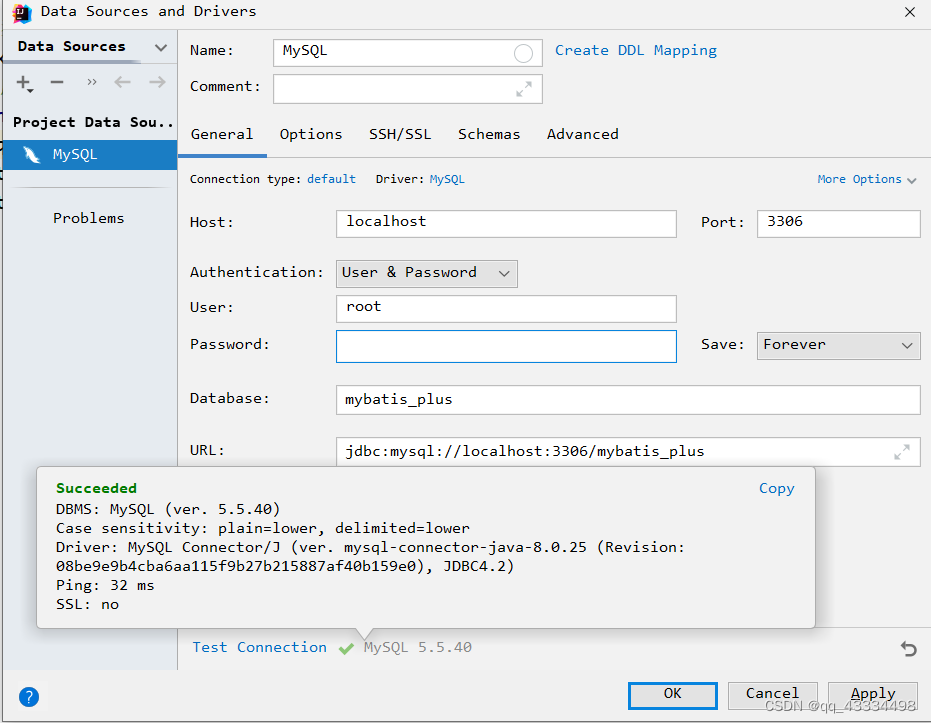Image resolution: width=931 pixels, height=723 pixels.
Task: Click the MySQL driver link
Action: point(446,179)
